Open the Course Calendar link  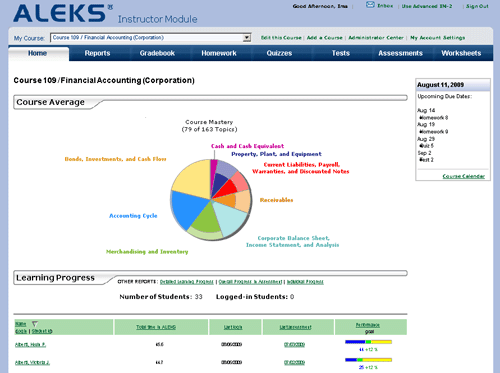click(x=464, y=176)
